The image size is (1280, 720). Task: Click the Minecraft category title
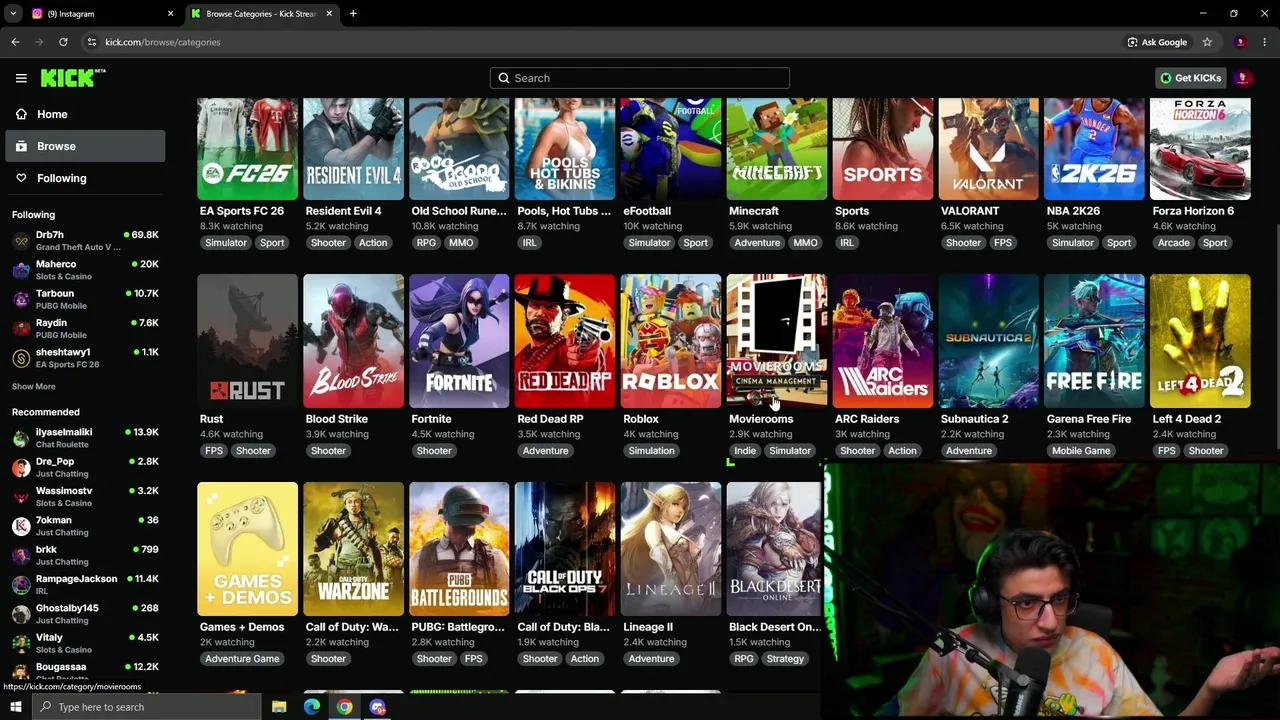tap(754, 211)
